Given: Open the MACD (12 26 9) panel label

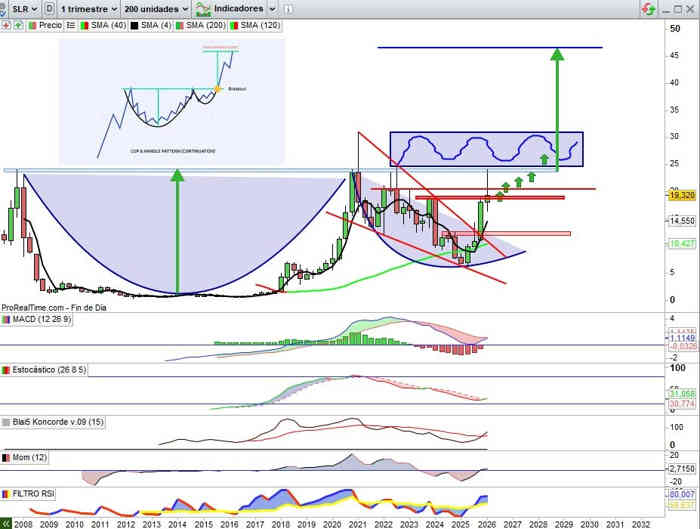Looking at the screenshot, I should pyautogui.click(x=36, y=319).
